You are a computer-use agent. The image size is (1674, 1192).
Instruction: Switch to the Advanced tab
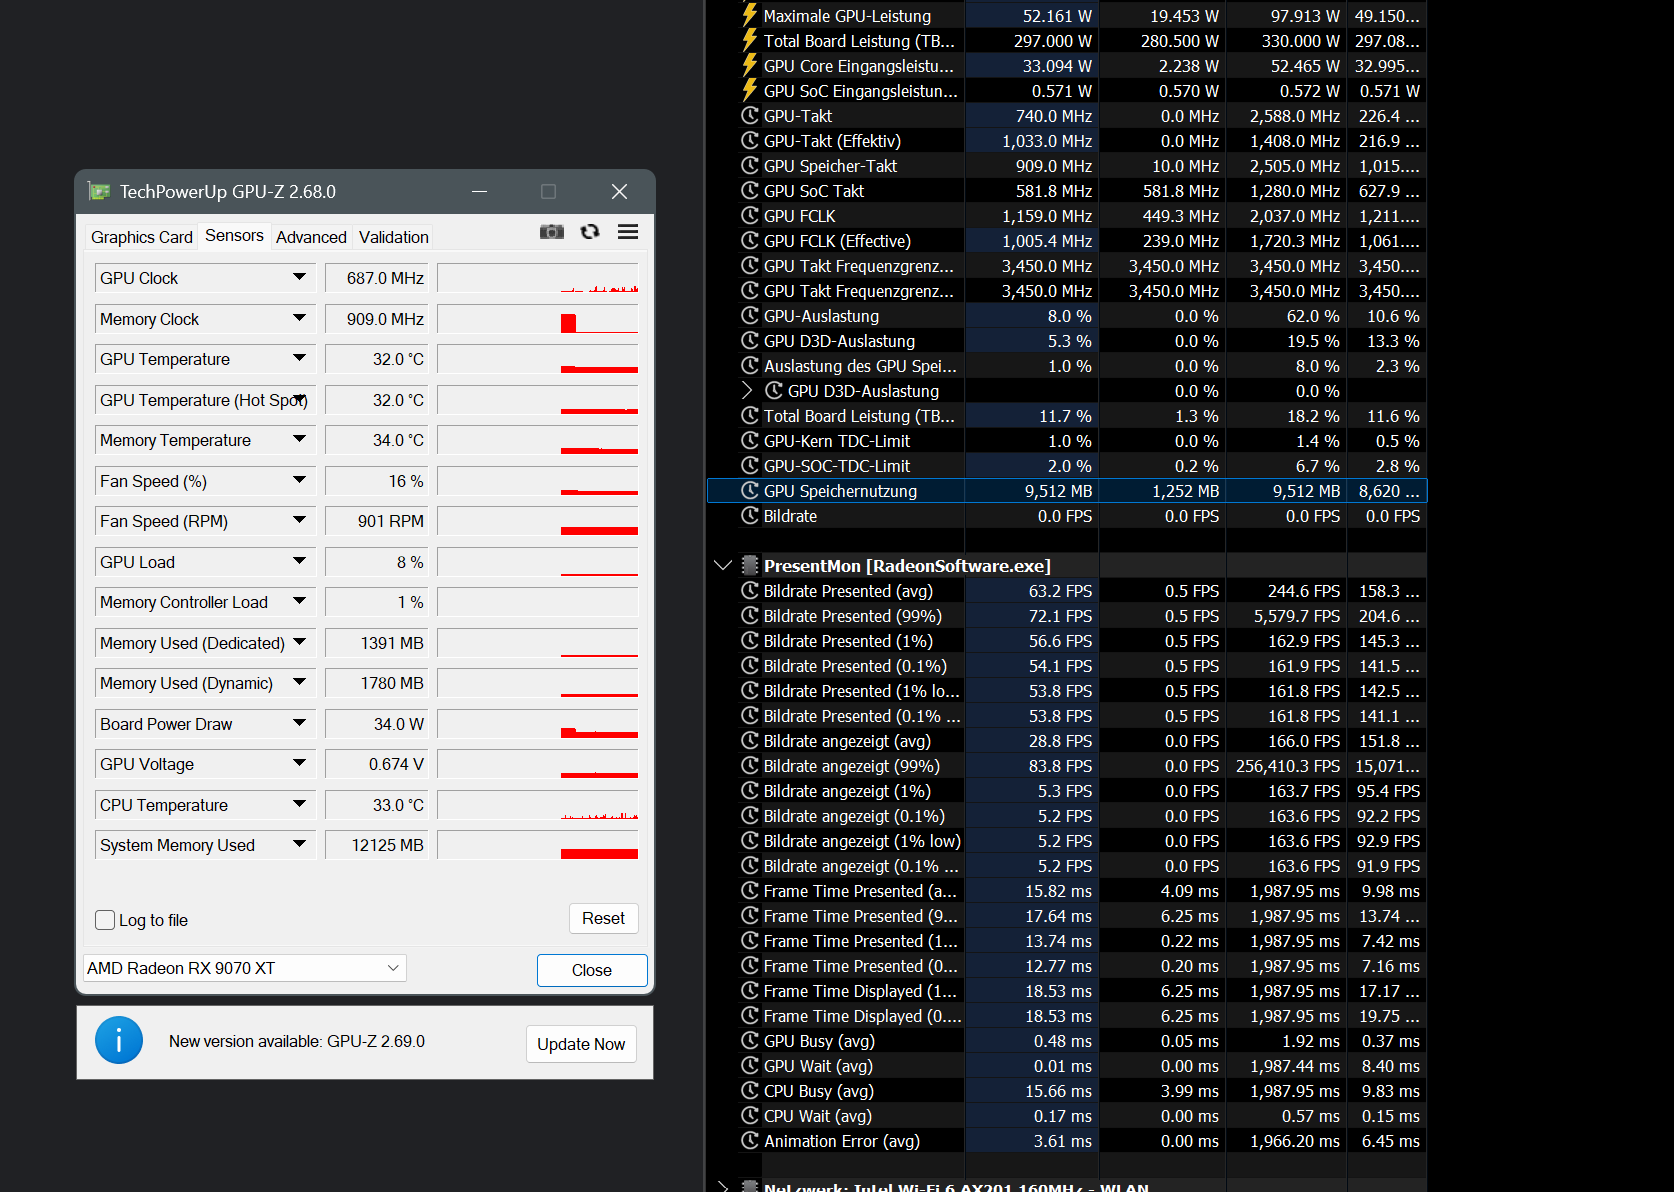pos(311,237)
